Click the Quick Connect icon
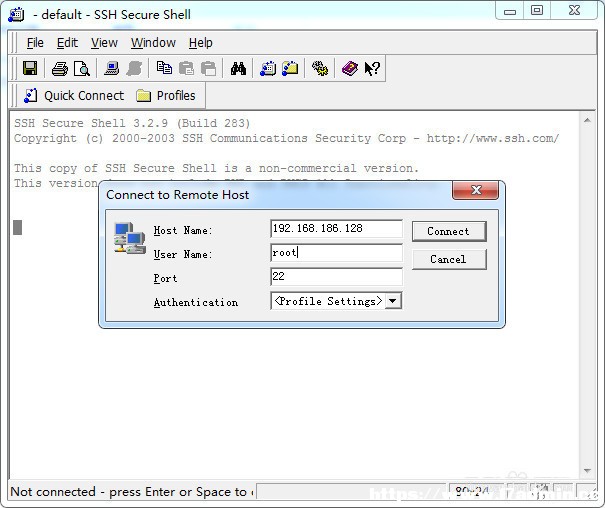Viewport: 605px width, 508px height. [x=30, y=96]
